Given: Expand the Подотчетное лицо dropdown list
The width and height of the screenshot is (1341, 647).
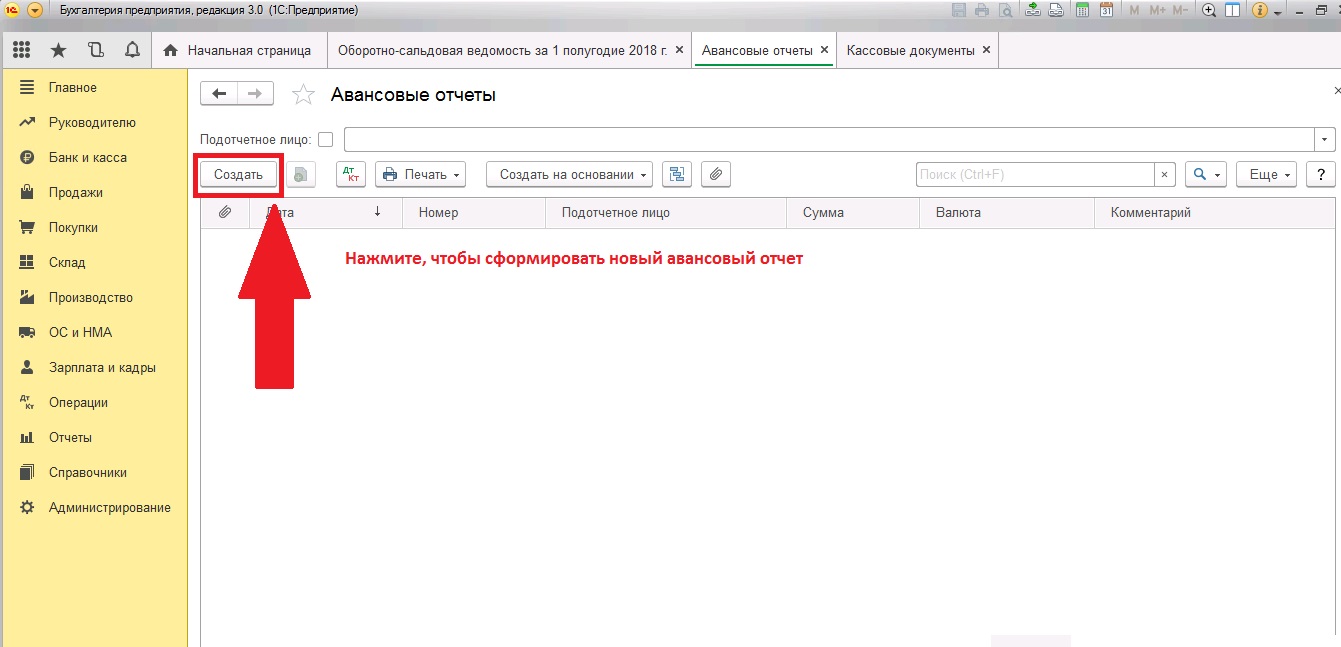Looking at the screenshot, I should [x=1325, y=139].
